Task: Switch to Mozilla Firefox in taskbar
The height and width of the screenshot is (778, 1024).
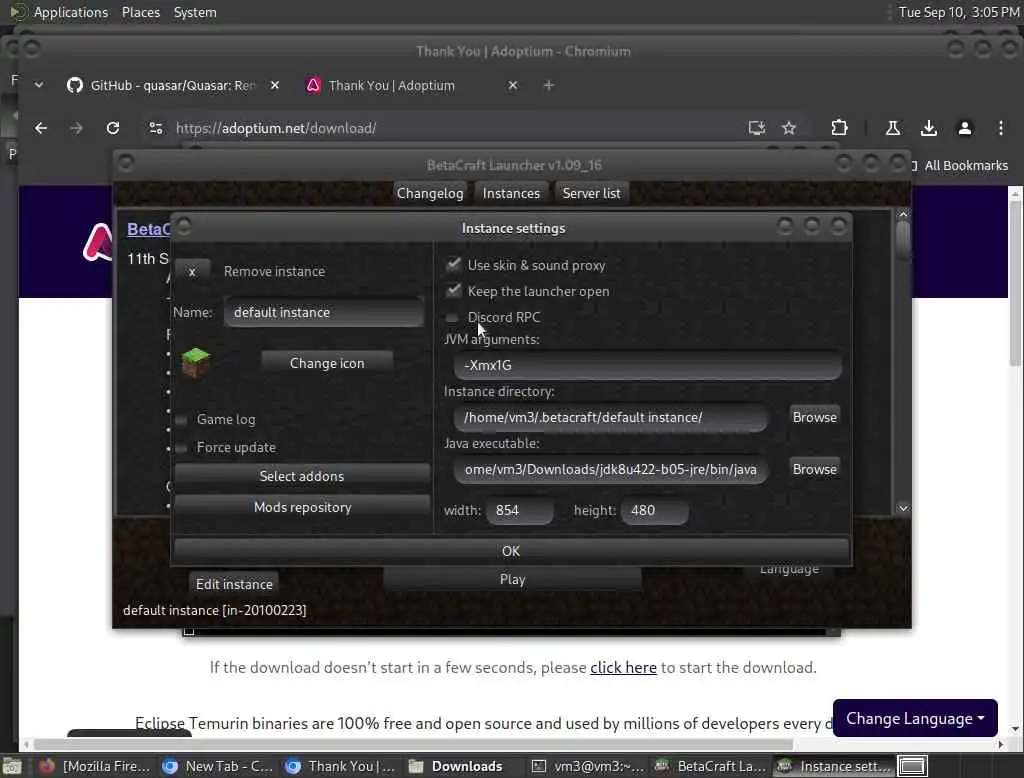Action: coord(95,766)
